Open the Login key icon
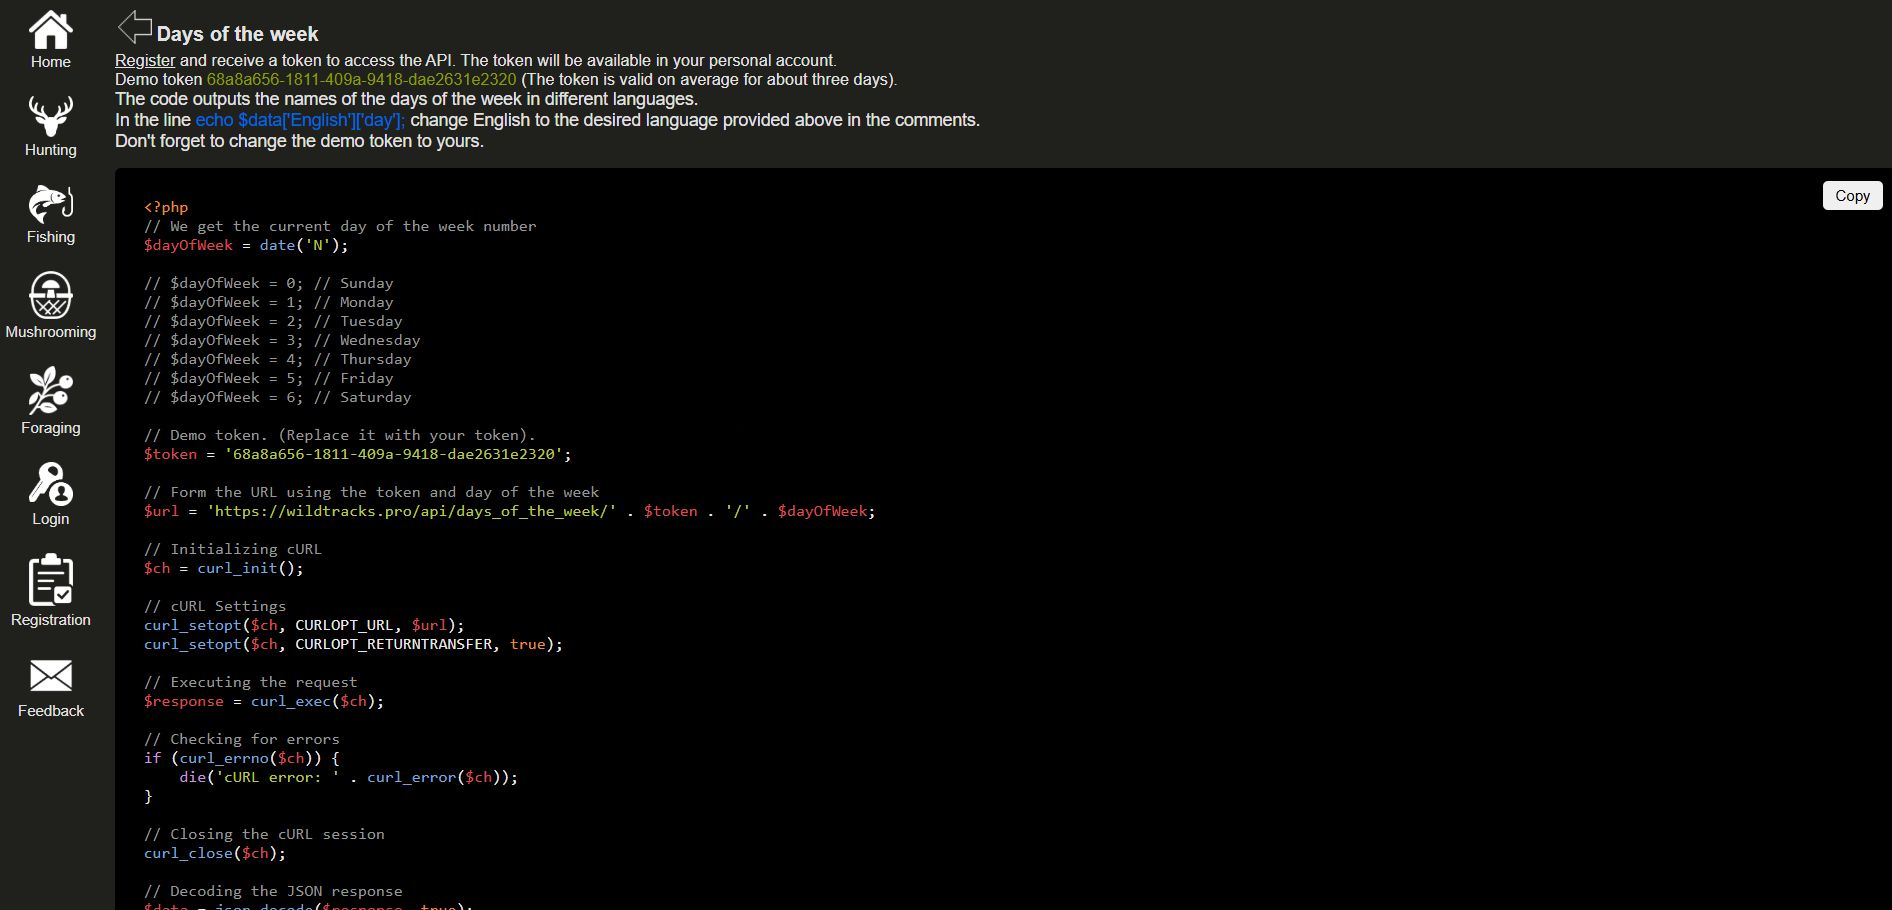The height and width of the screenshot is (910, 1892). click(x=50, y=484)
